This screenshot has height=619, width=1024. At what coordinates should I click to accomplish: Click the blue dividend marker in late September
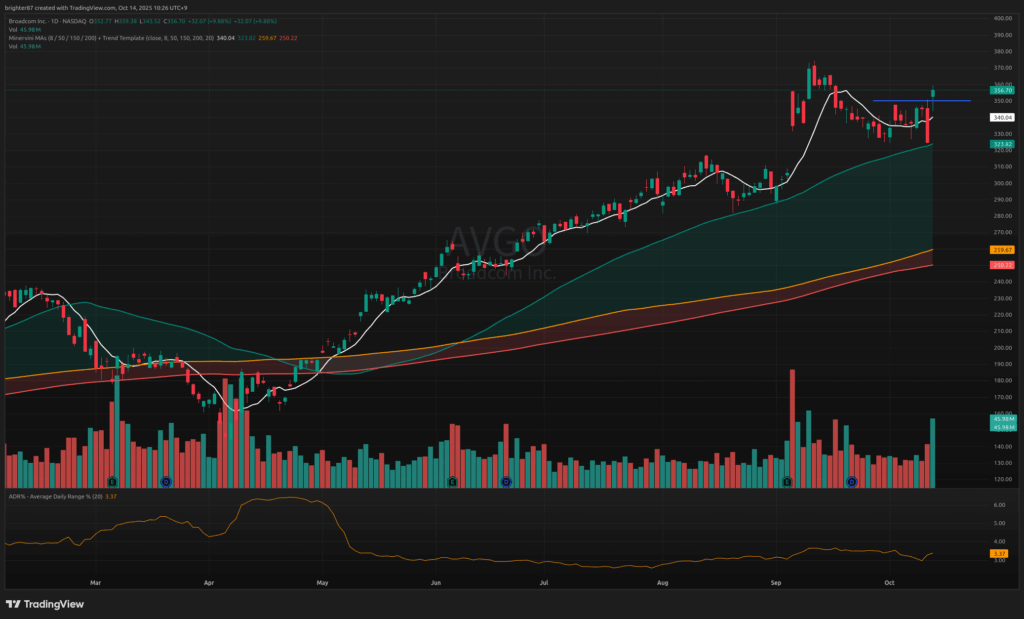pyautogui.click(x=852, y=482)
